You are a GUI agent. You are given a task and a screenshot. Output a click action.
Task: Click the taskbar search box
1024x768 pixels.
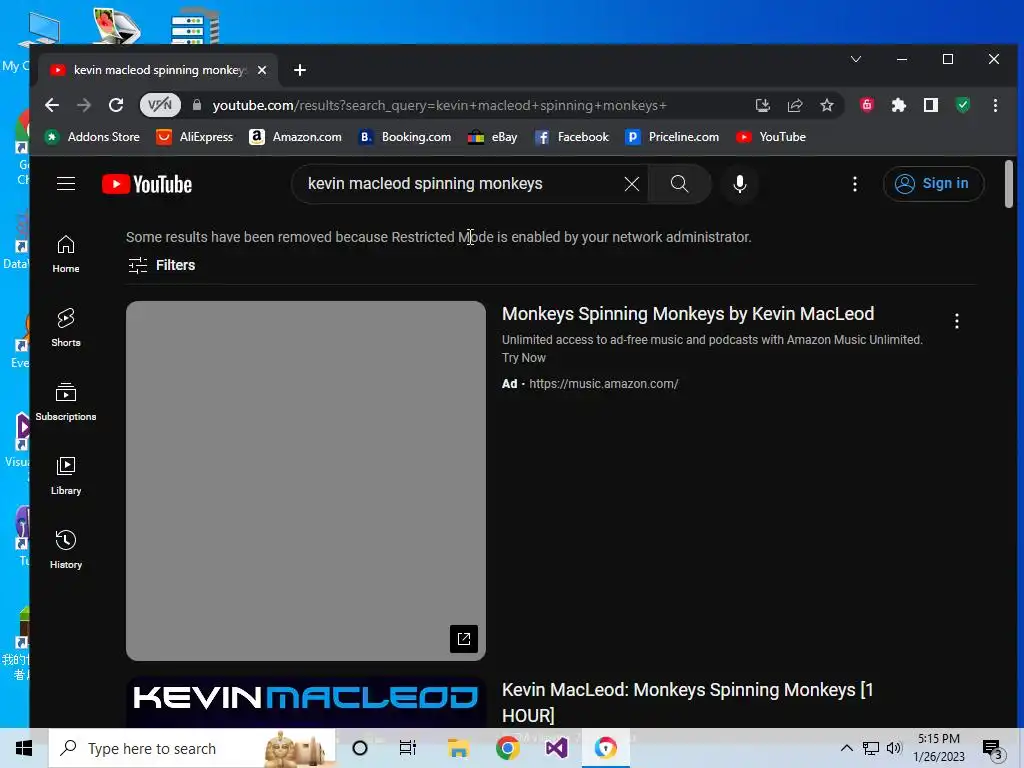tap(192, 748)
